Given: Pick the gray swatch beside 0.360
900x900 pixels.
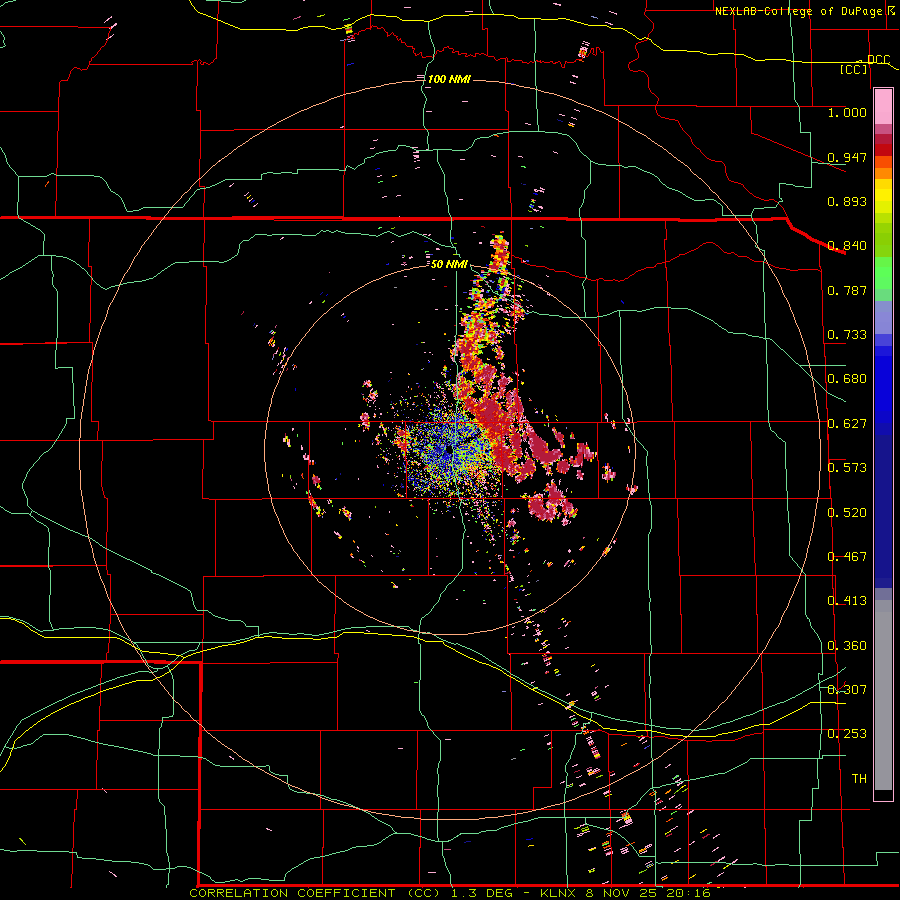Looking at the screenshot, I should (x=883, y=695).
